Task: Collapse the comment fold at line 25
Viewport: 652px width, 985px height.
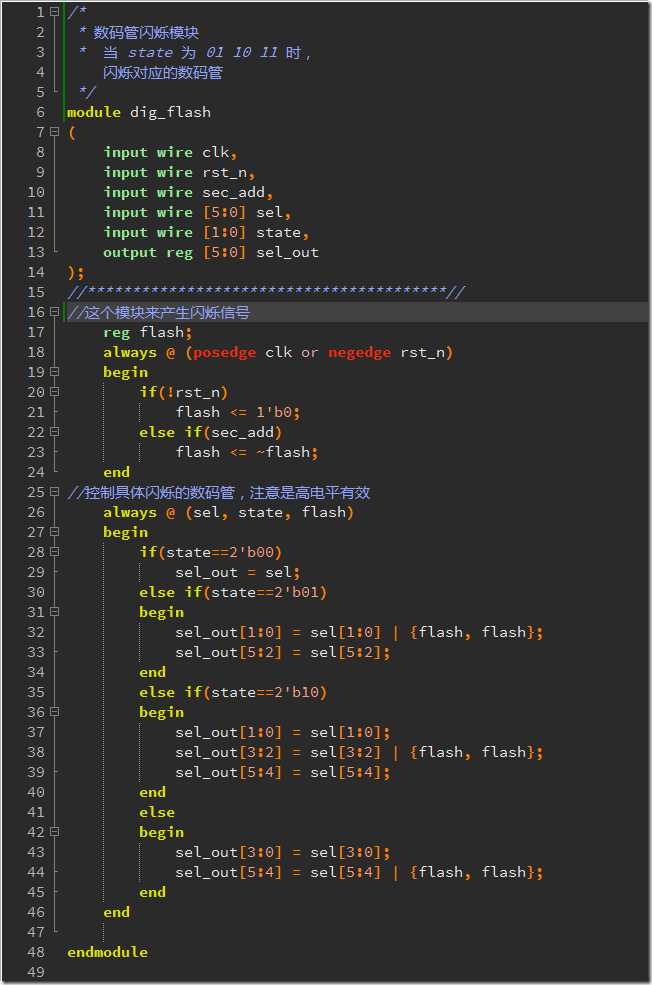Action: coord(55,492)
